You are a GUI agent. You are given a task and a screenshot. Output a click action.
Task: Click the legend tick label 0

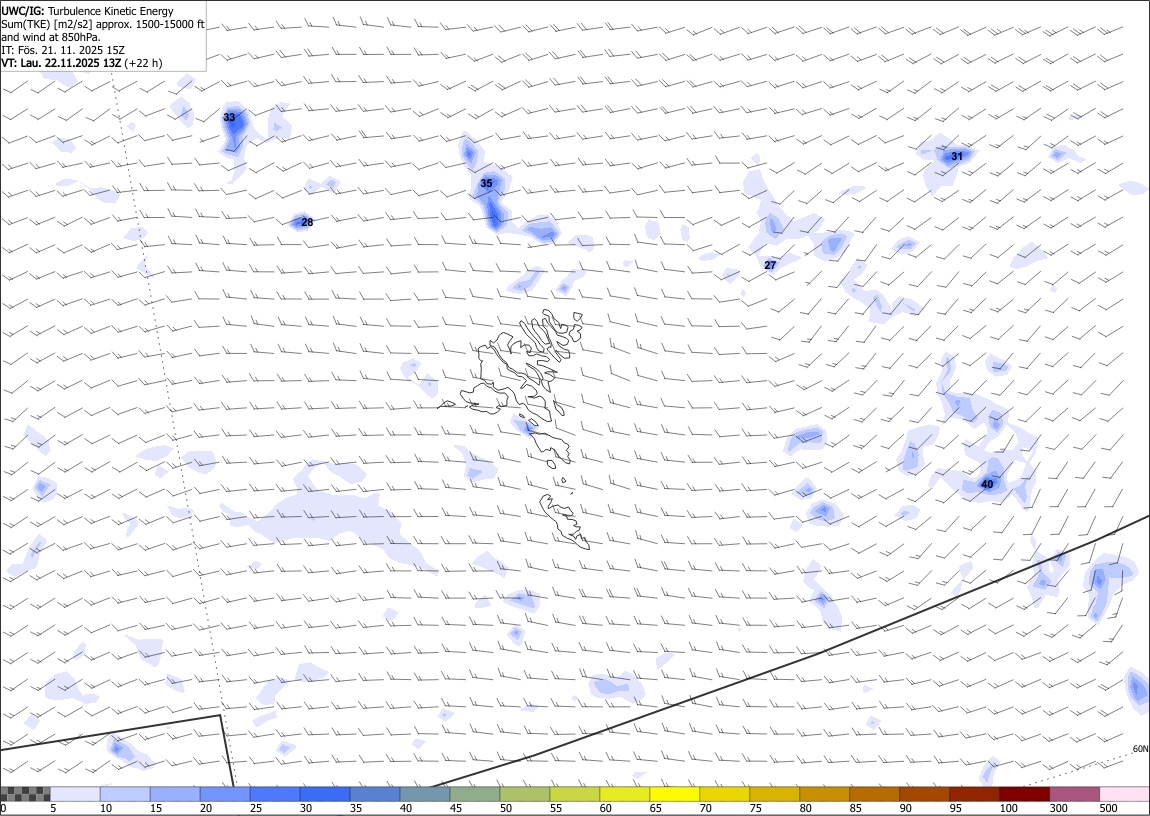[4, 808]
